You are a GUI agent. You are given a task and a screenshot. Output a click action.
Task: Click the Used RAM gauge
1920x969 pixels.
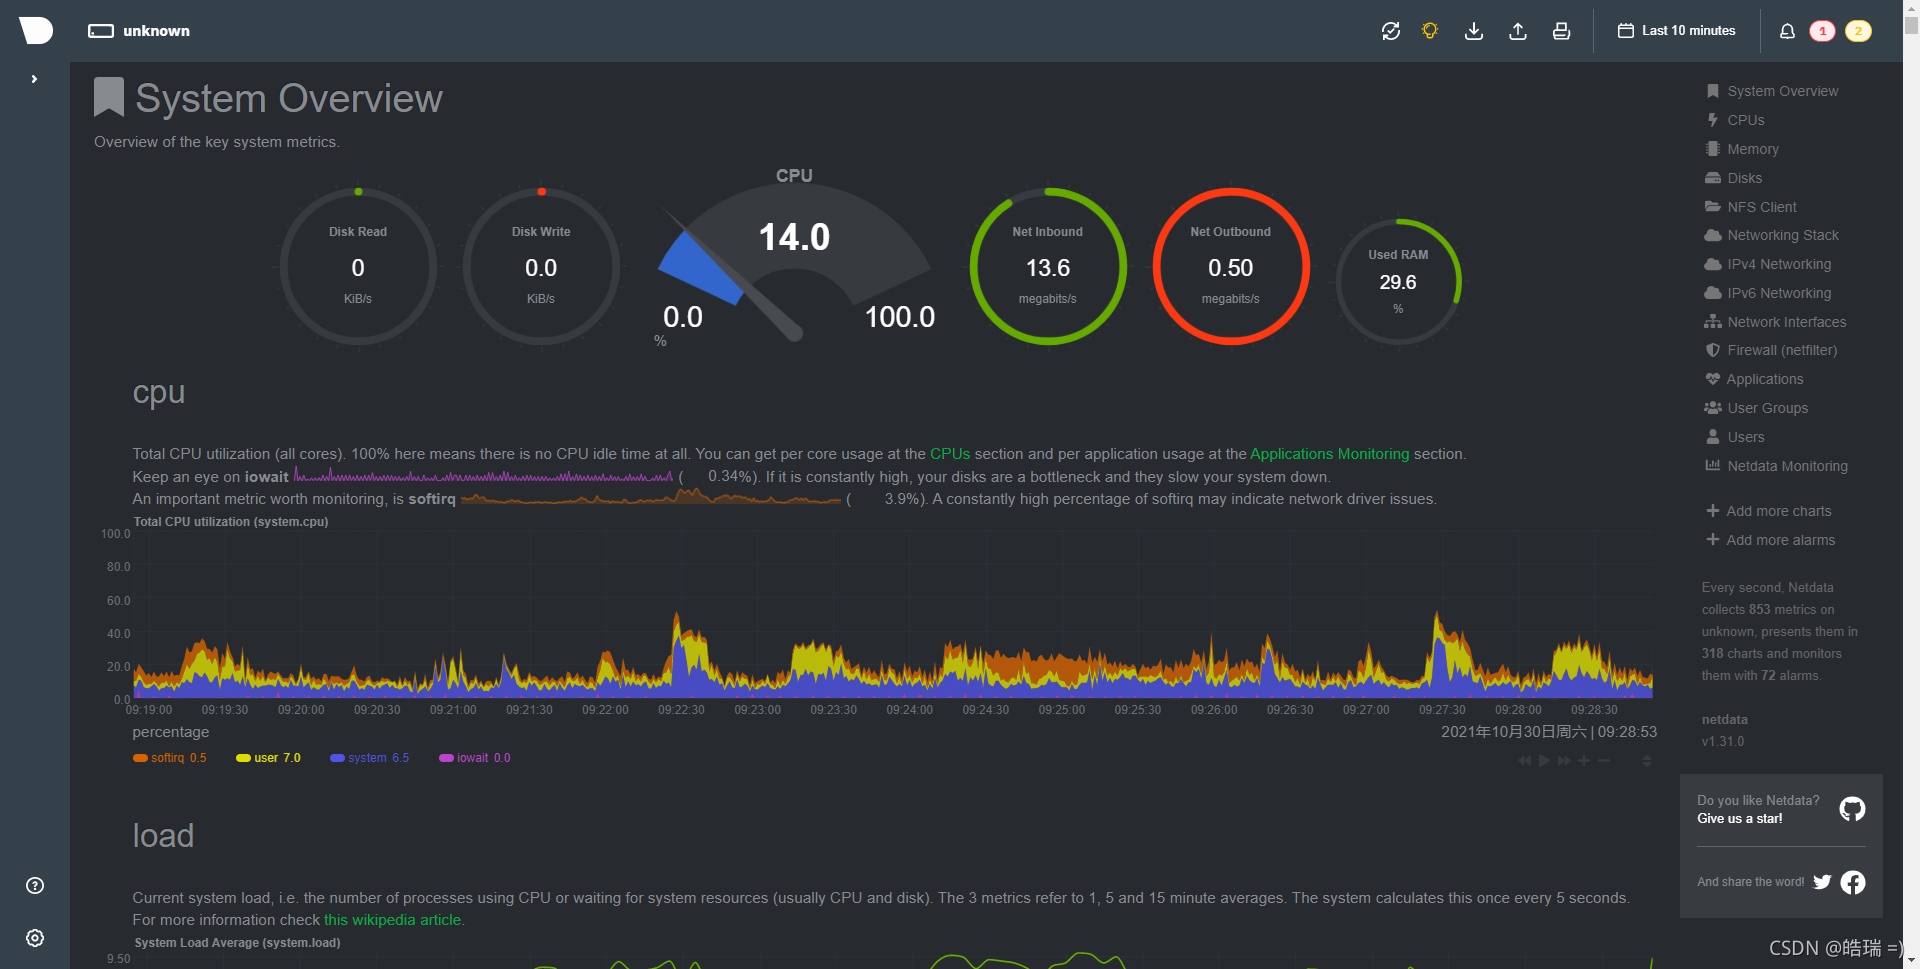pos(1398,282)
